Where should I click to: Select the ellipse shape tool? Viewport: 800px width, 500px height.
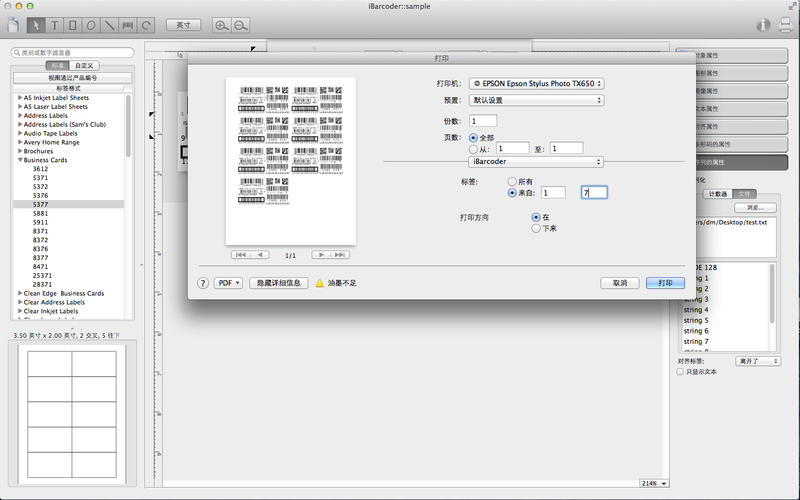tap(91, 24)
